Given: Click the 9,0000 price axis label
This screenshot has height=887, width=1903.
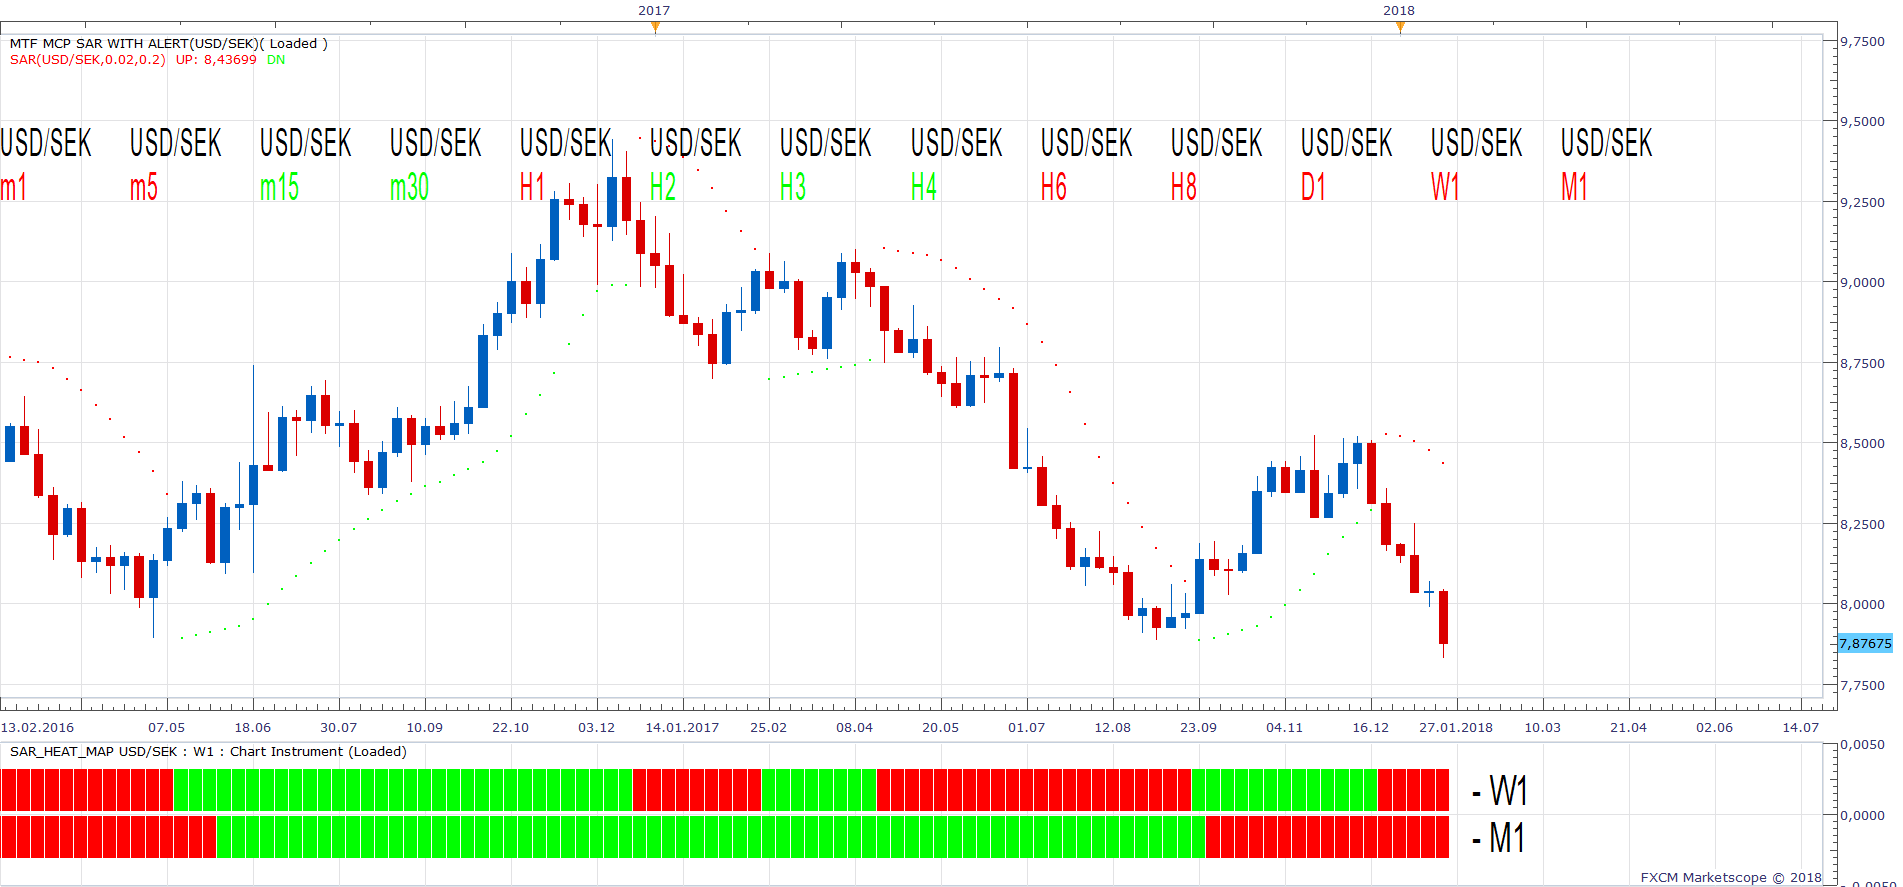Looking at the screenshot, I should coord(1863,282).
